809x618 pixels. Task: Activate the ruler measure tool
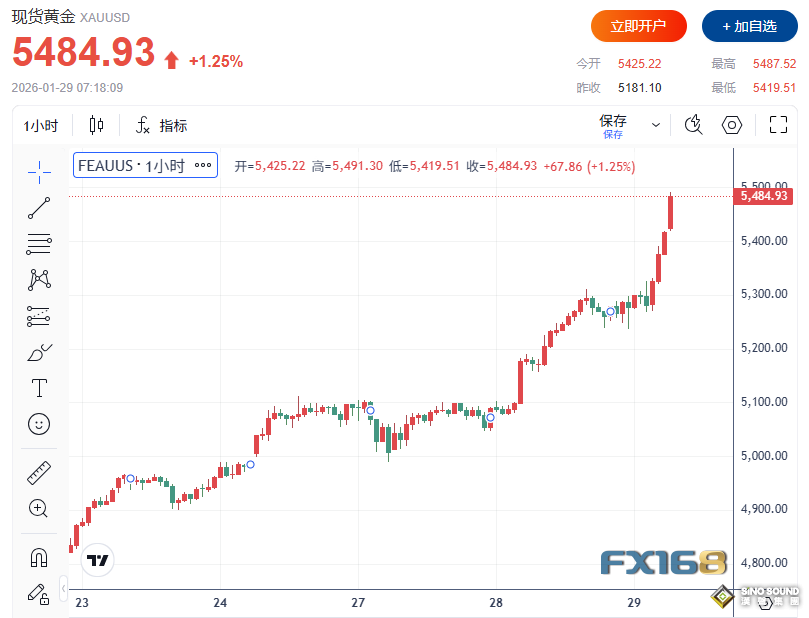39,472
